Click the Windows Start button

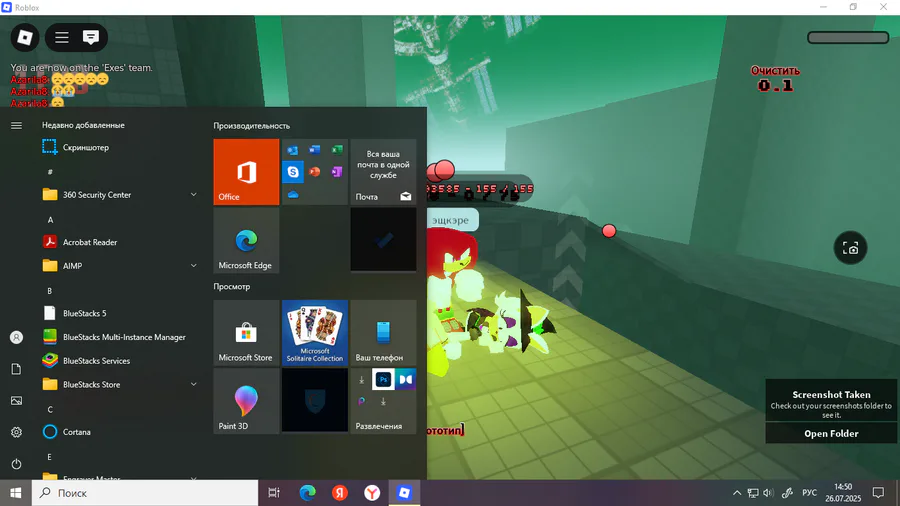click(x=15, y=493)
